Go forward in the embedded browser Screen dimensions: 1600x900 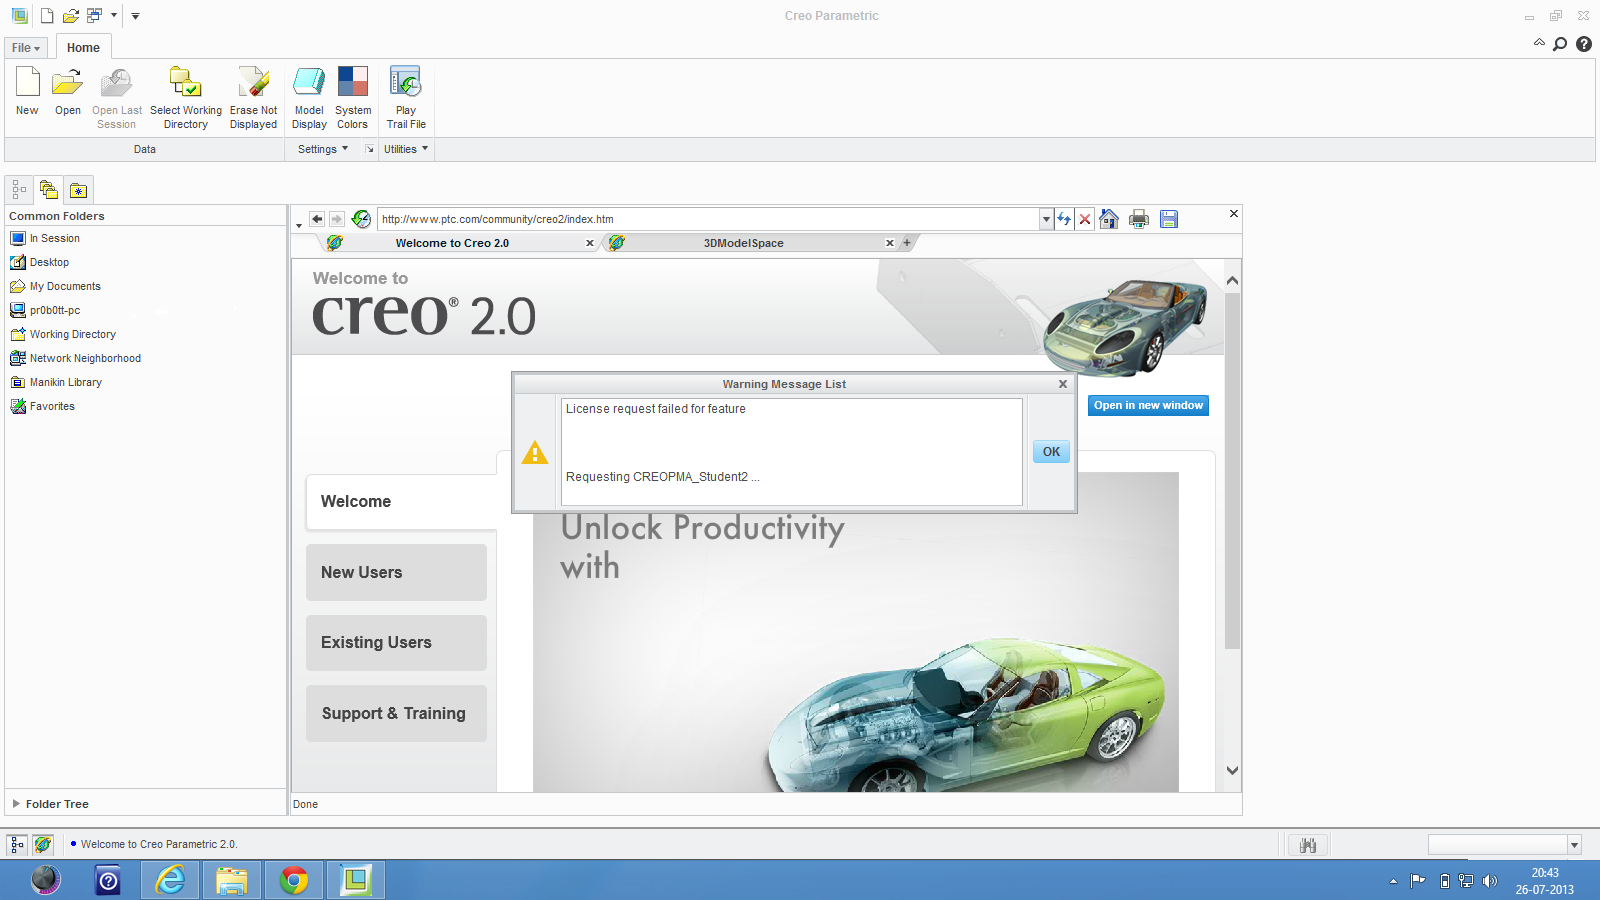(x=337, y=219)
